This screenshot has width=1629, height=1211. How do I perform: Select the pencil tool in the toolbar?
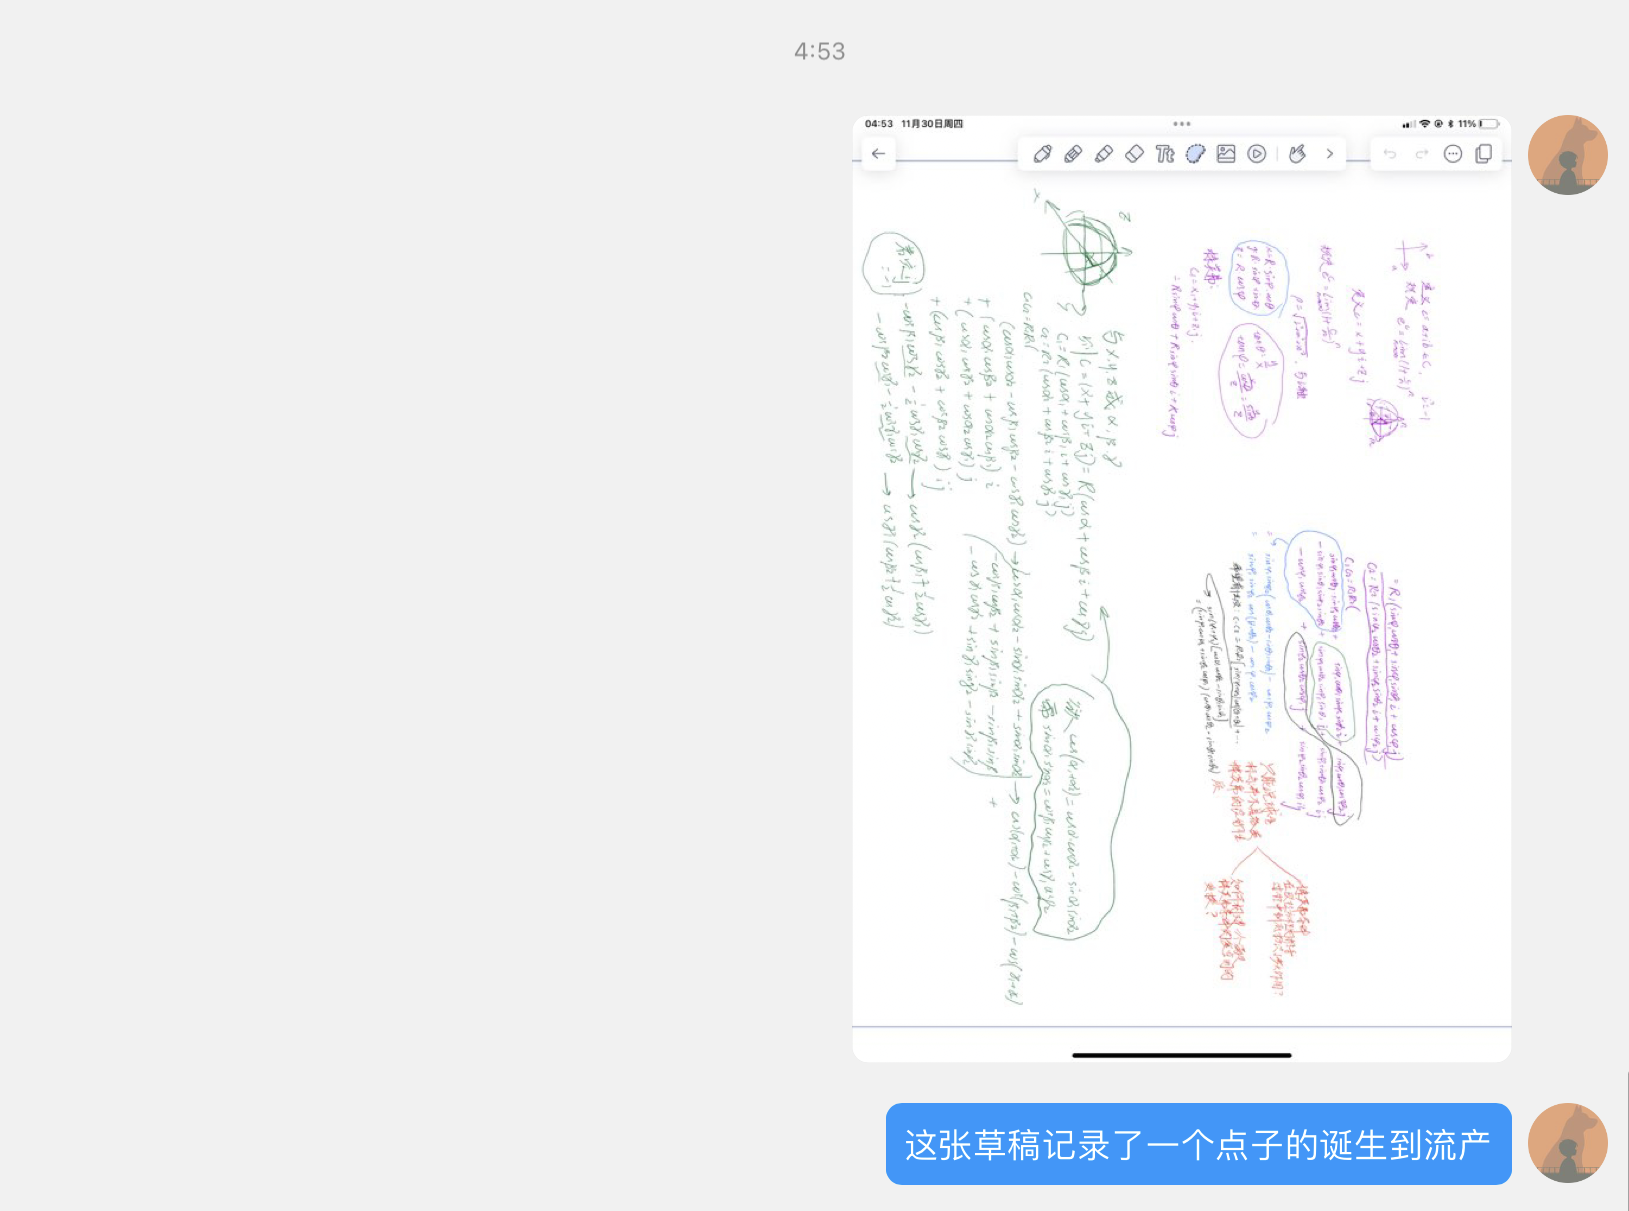(x=1073, y=154)
